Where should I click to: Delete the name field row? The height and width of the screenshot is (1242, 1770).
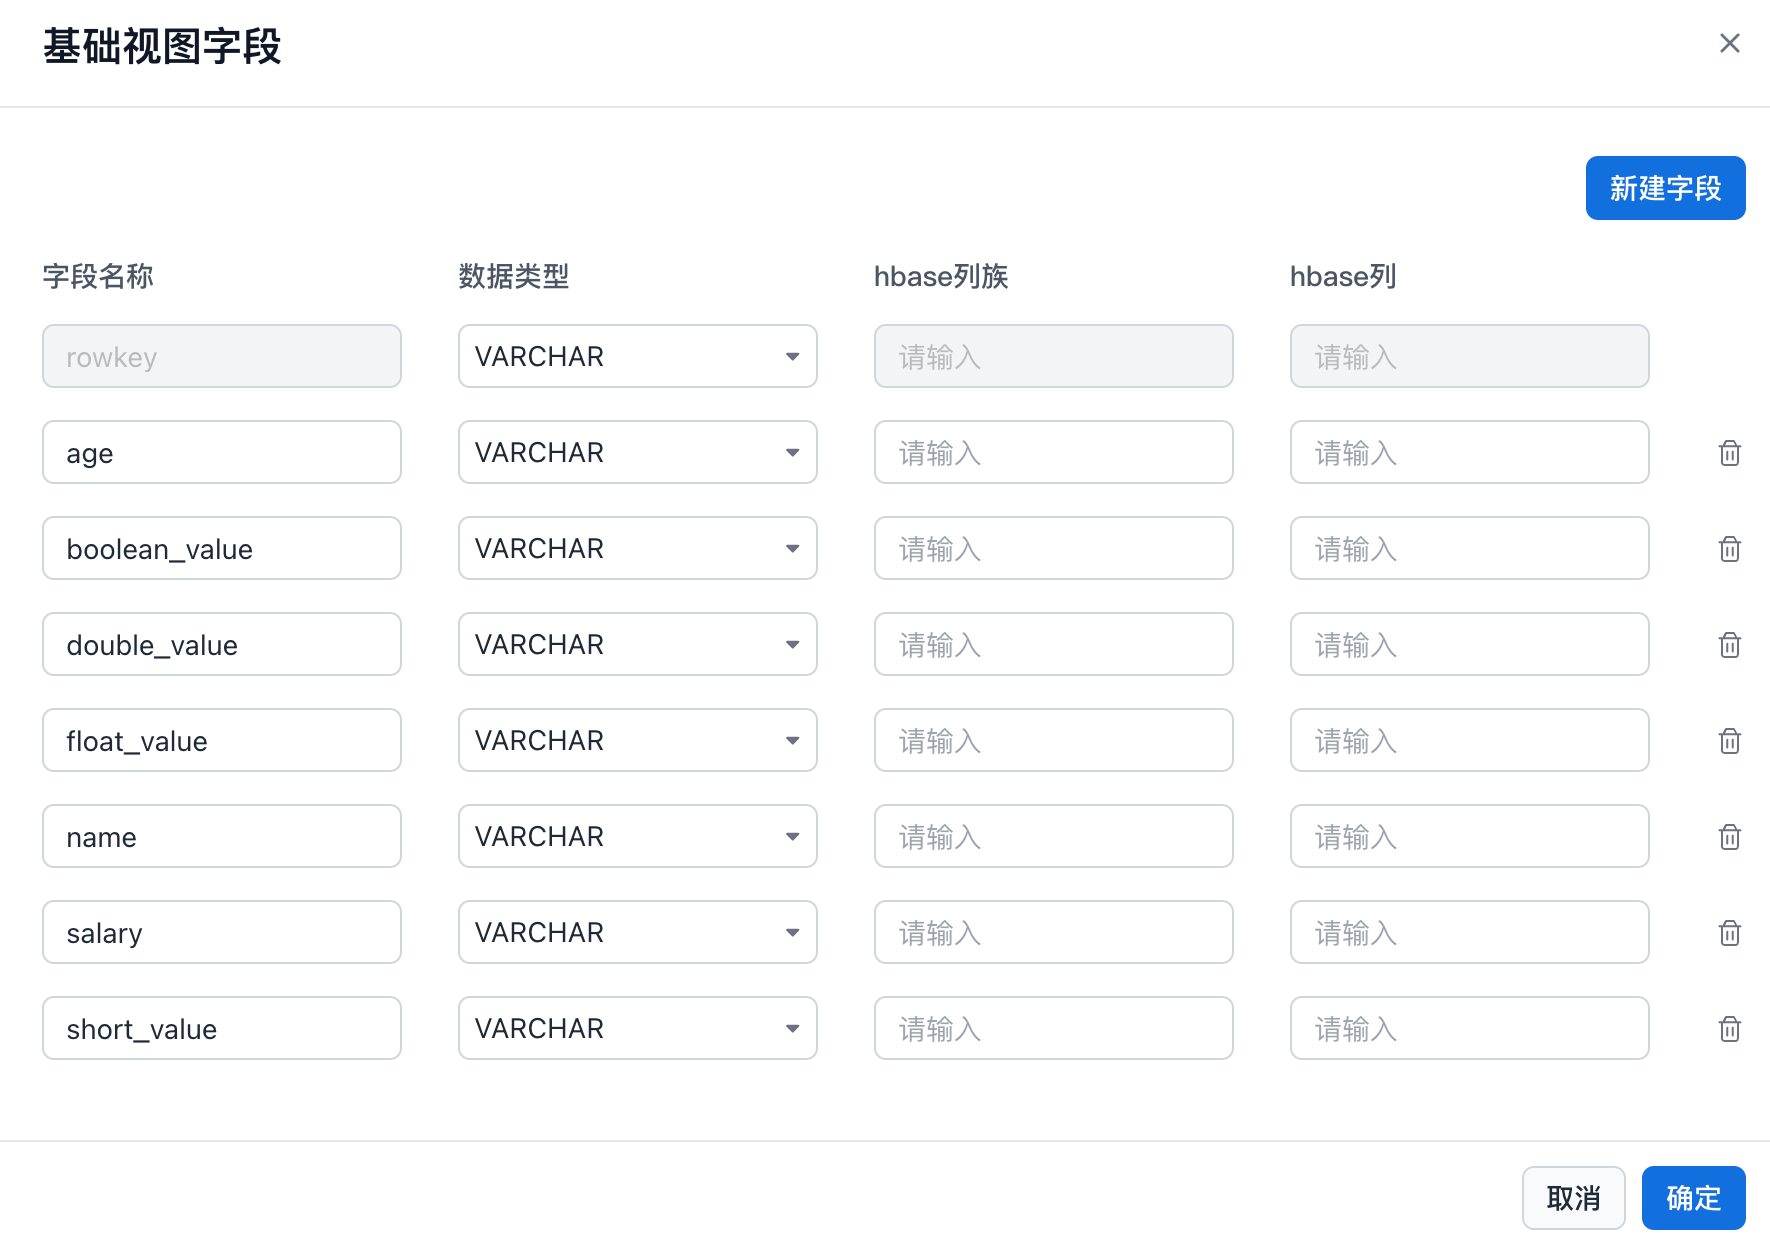(1729, 837)
